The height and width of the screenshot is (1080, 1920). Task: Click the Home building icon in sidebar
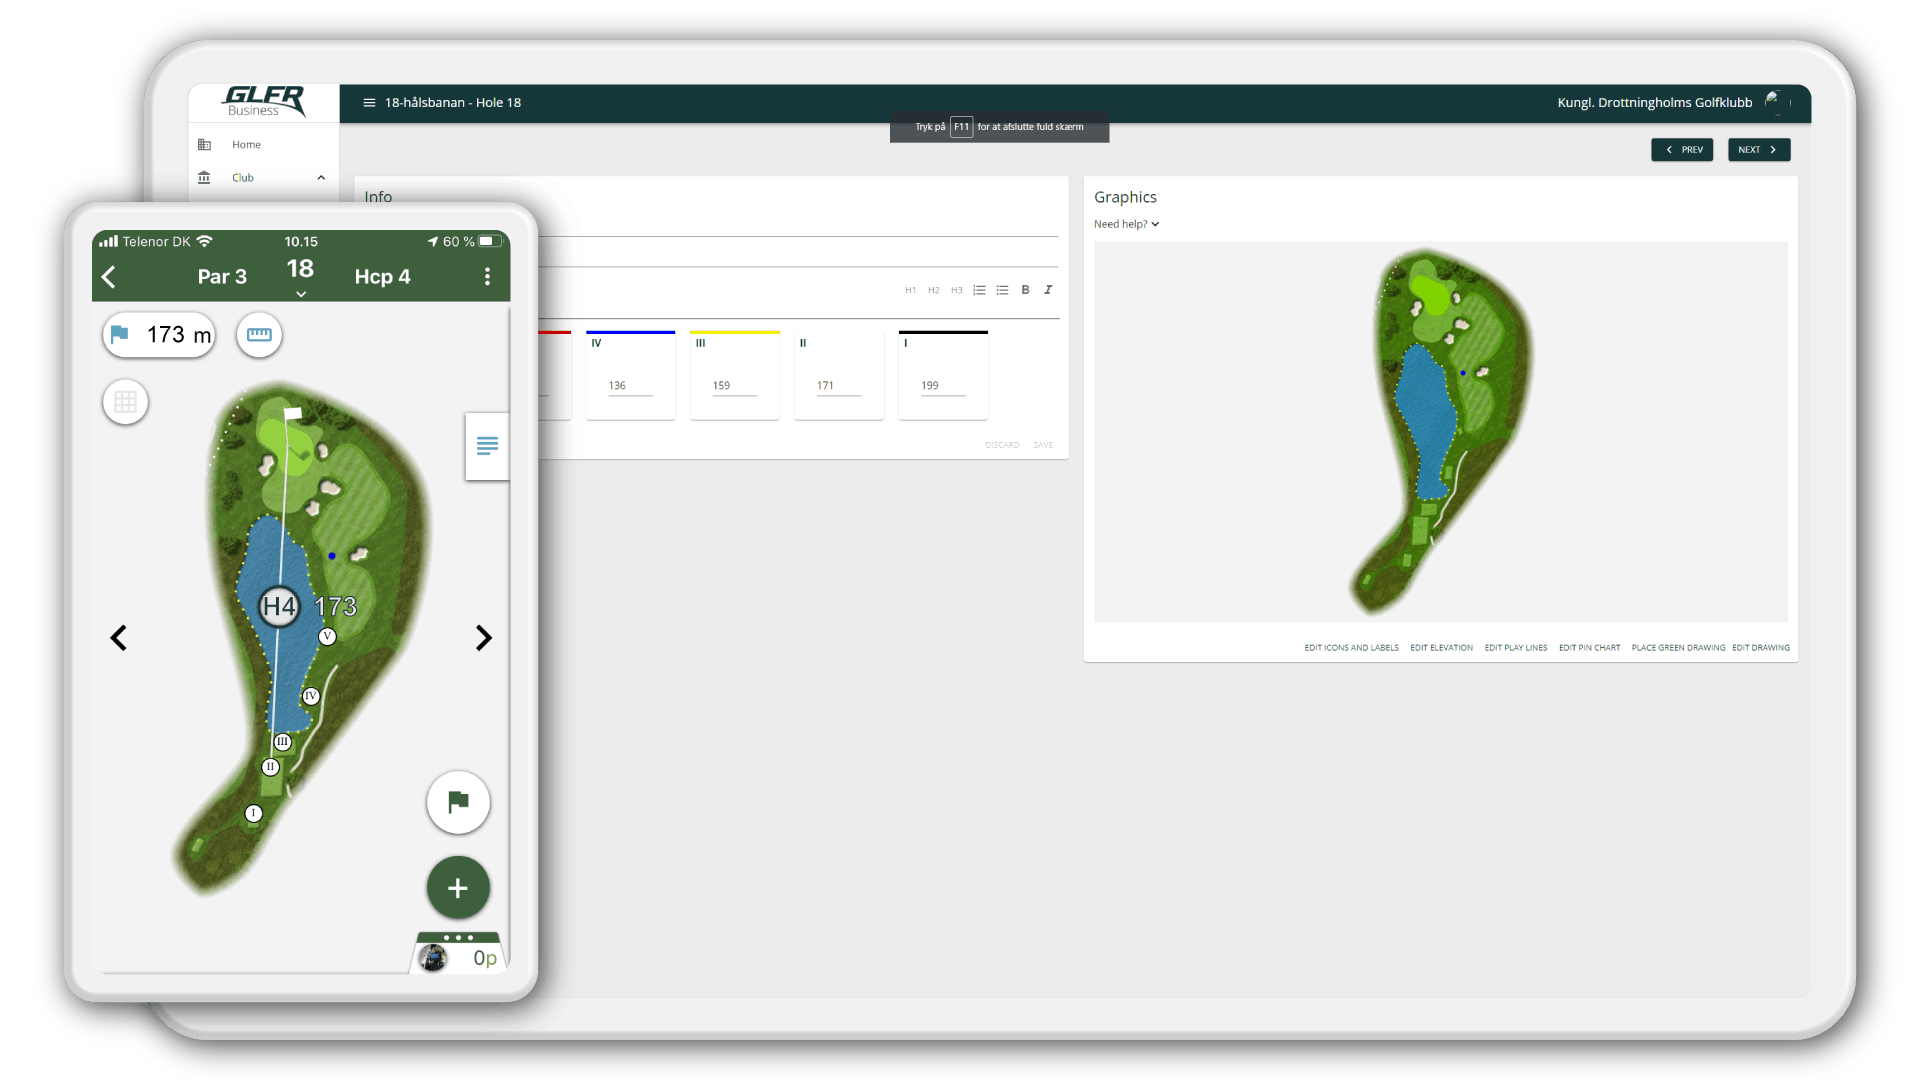pos(204,144)
